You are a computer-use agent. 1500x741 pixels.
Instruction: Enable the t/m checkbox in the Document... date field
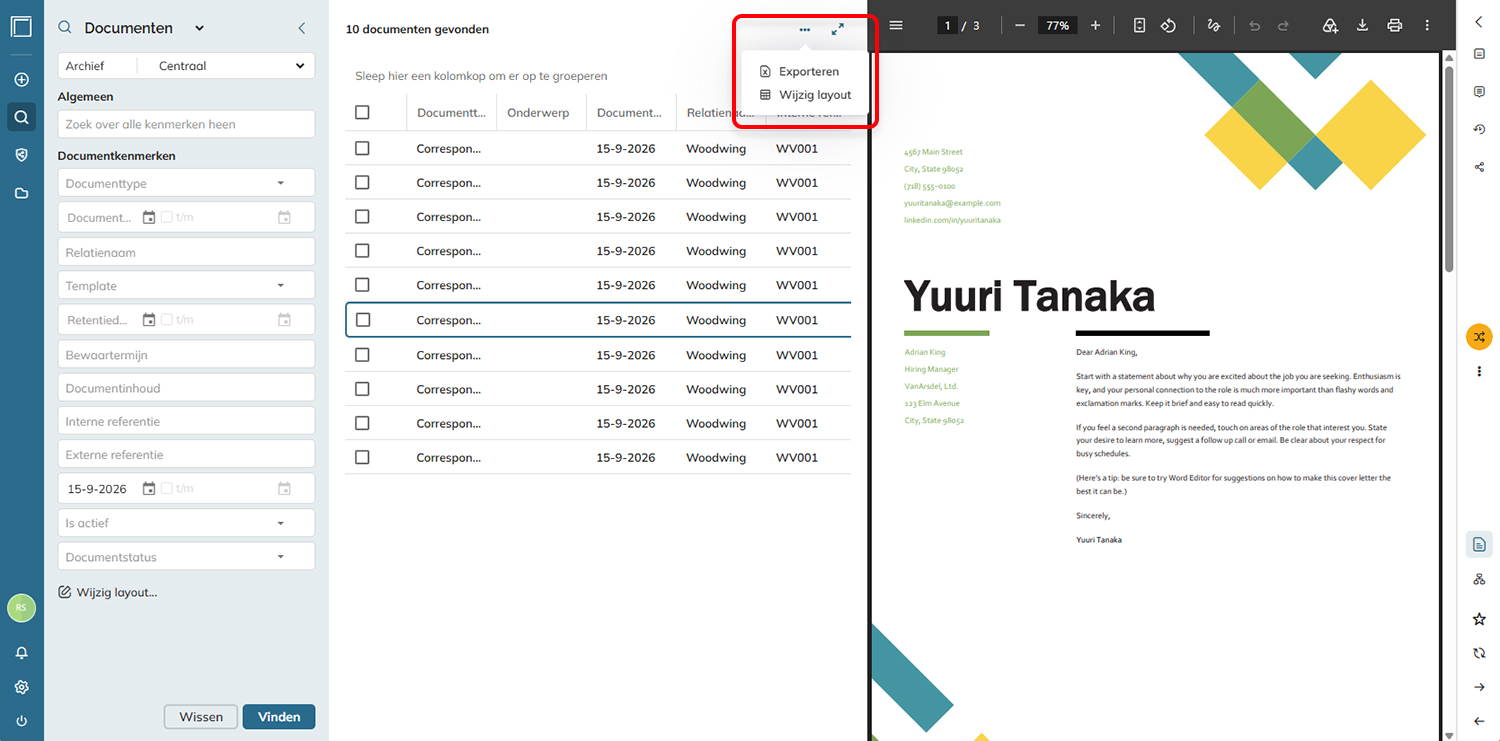(166, 217)
